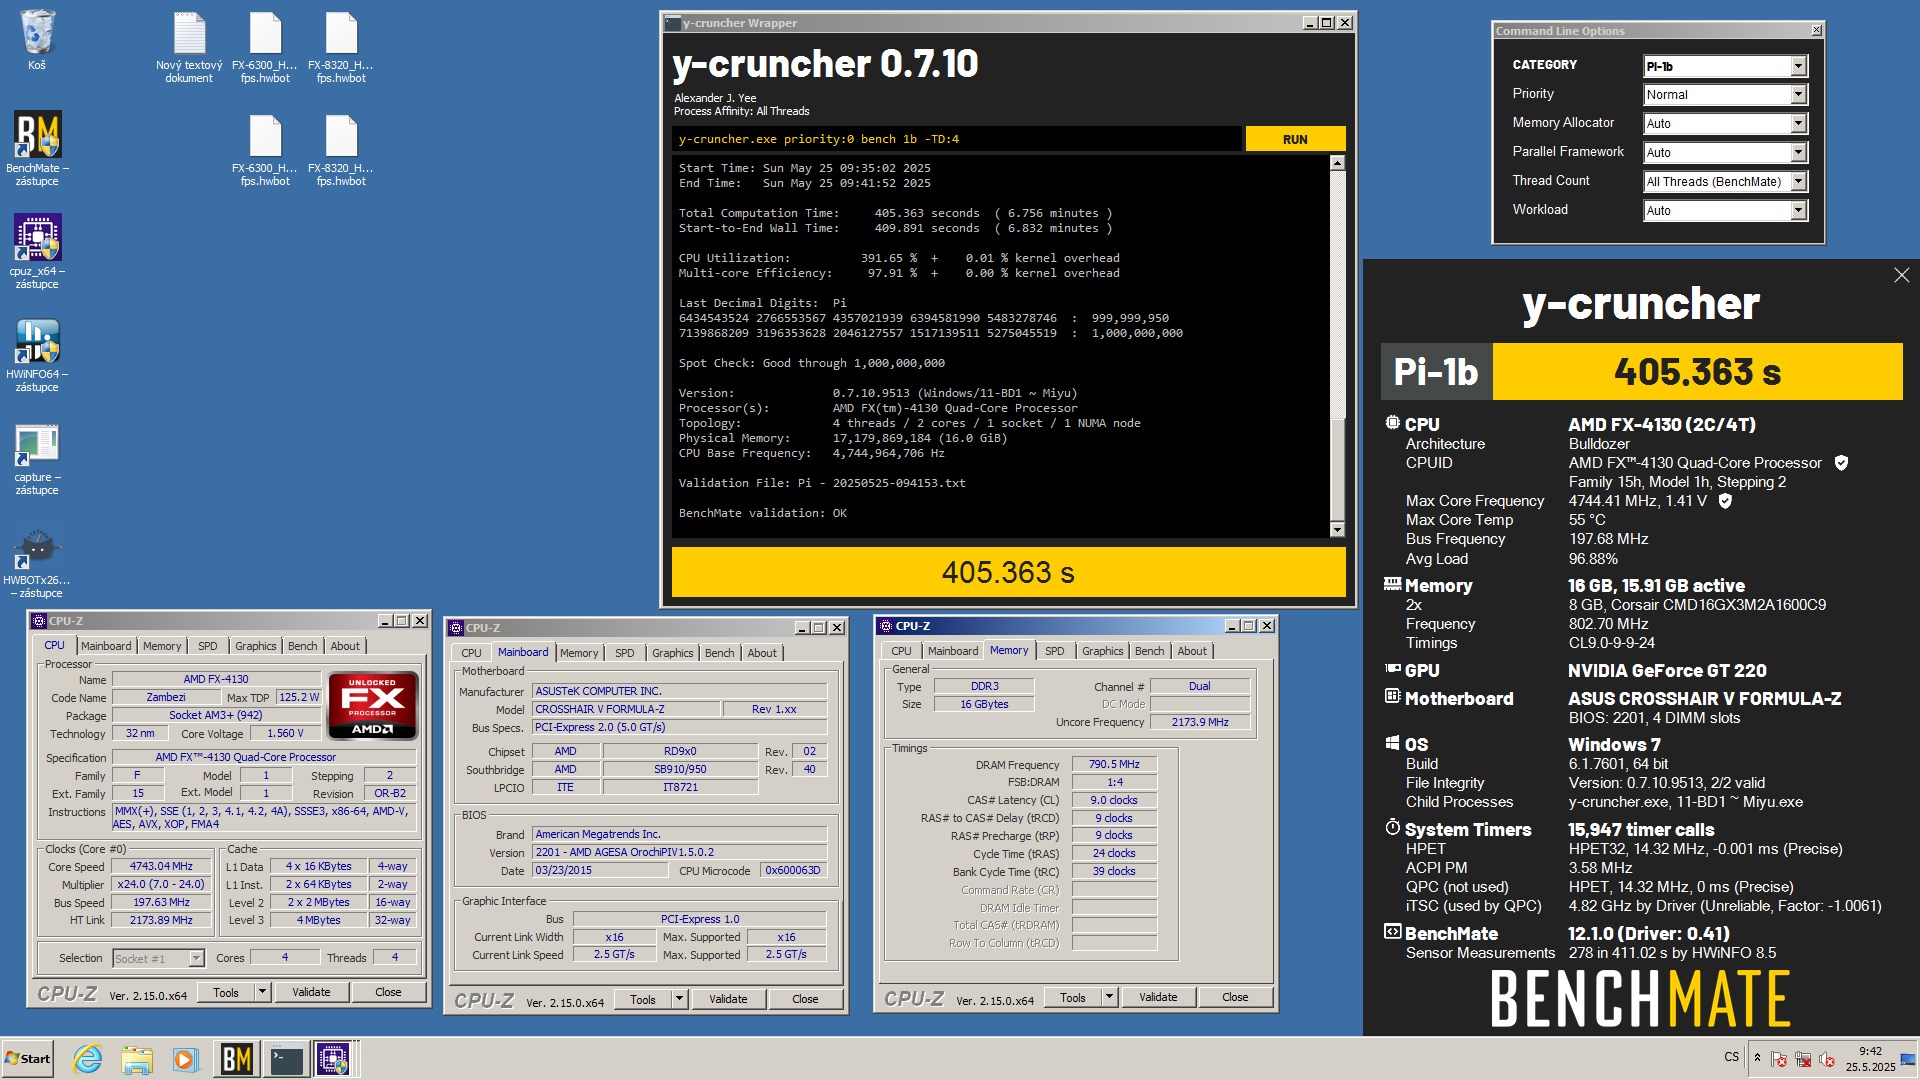
Task: Open HWiNFO64 desktop shortcut
Action: point(37,354)
